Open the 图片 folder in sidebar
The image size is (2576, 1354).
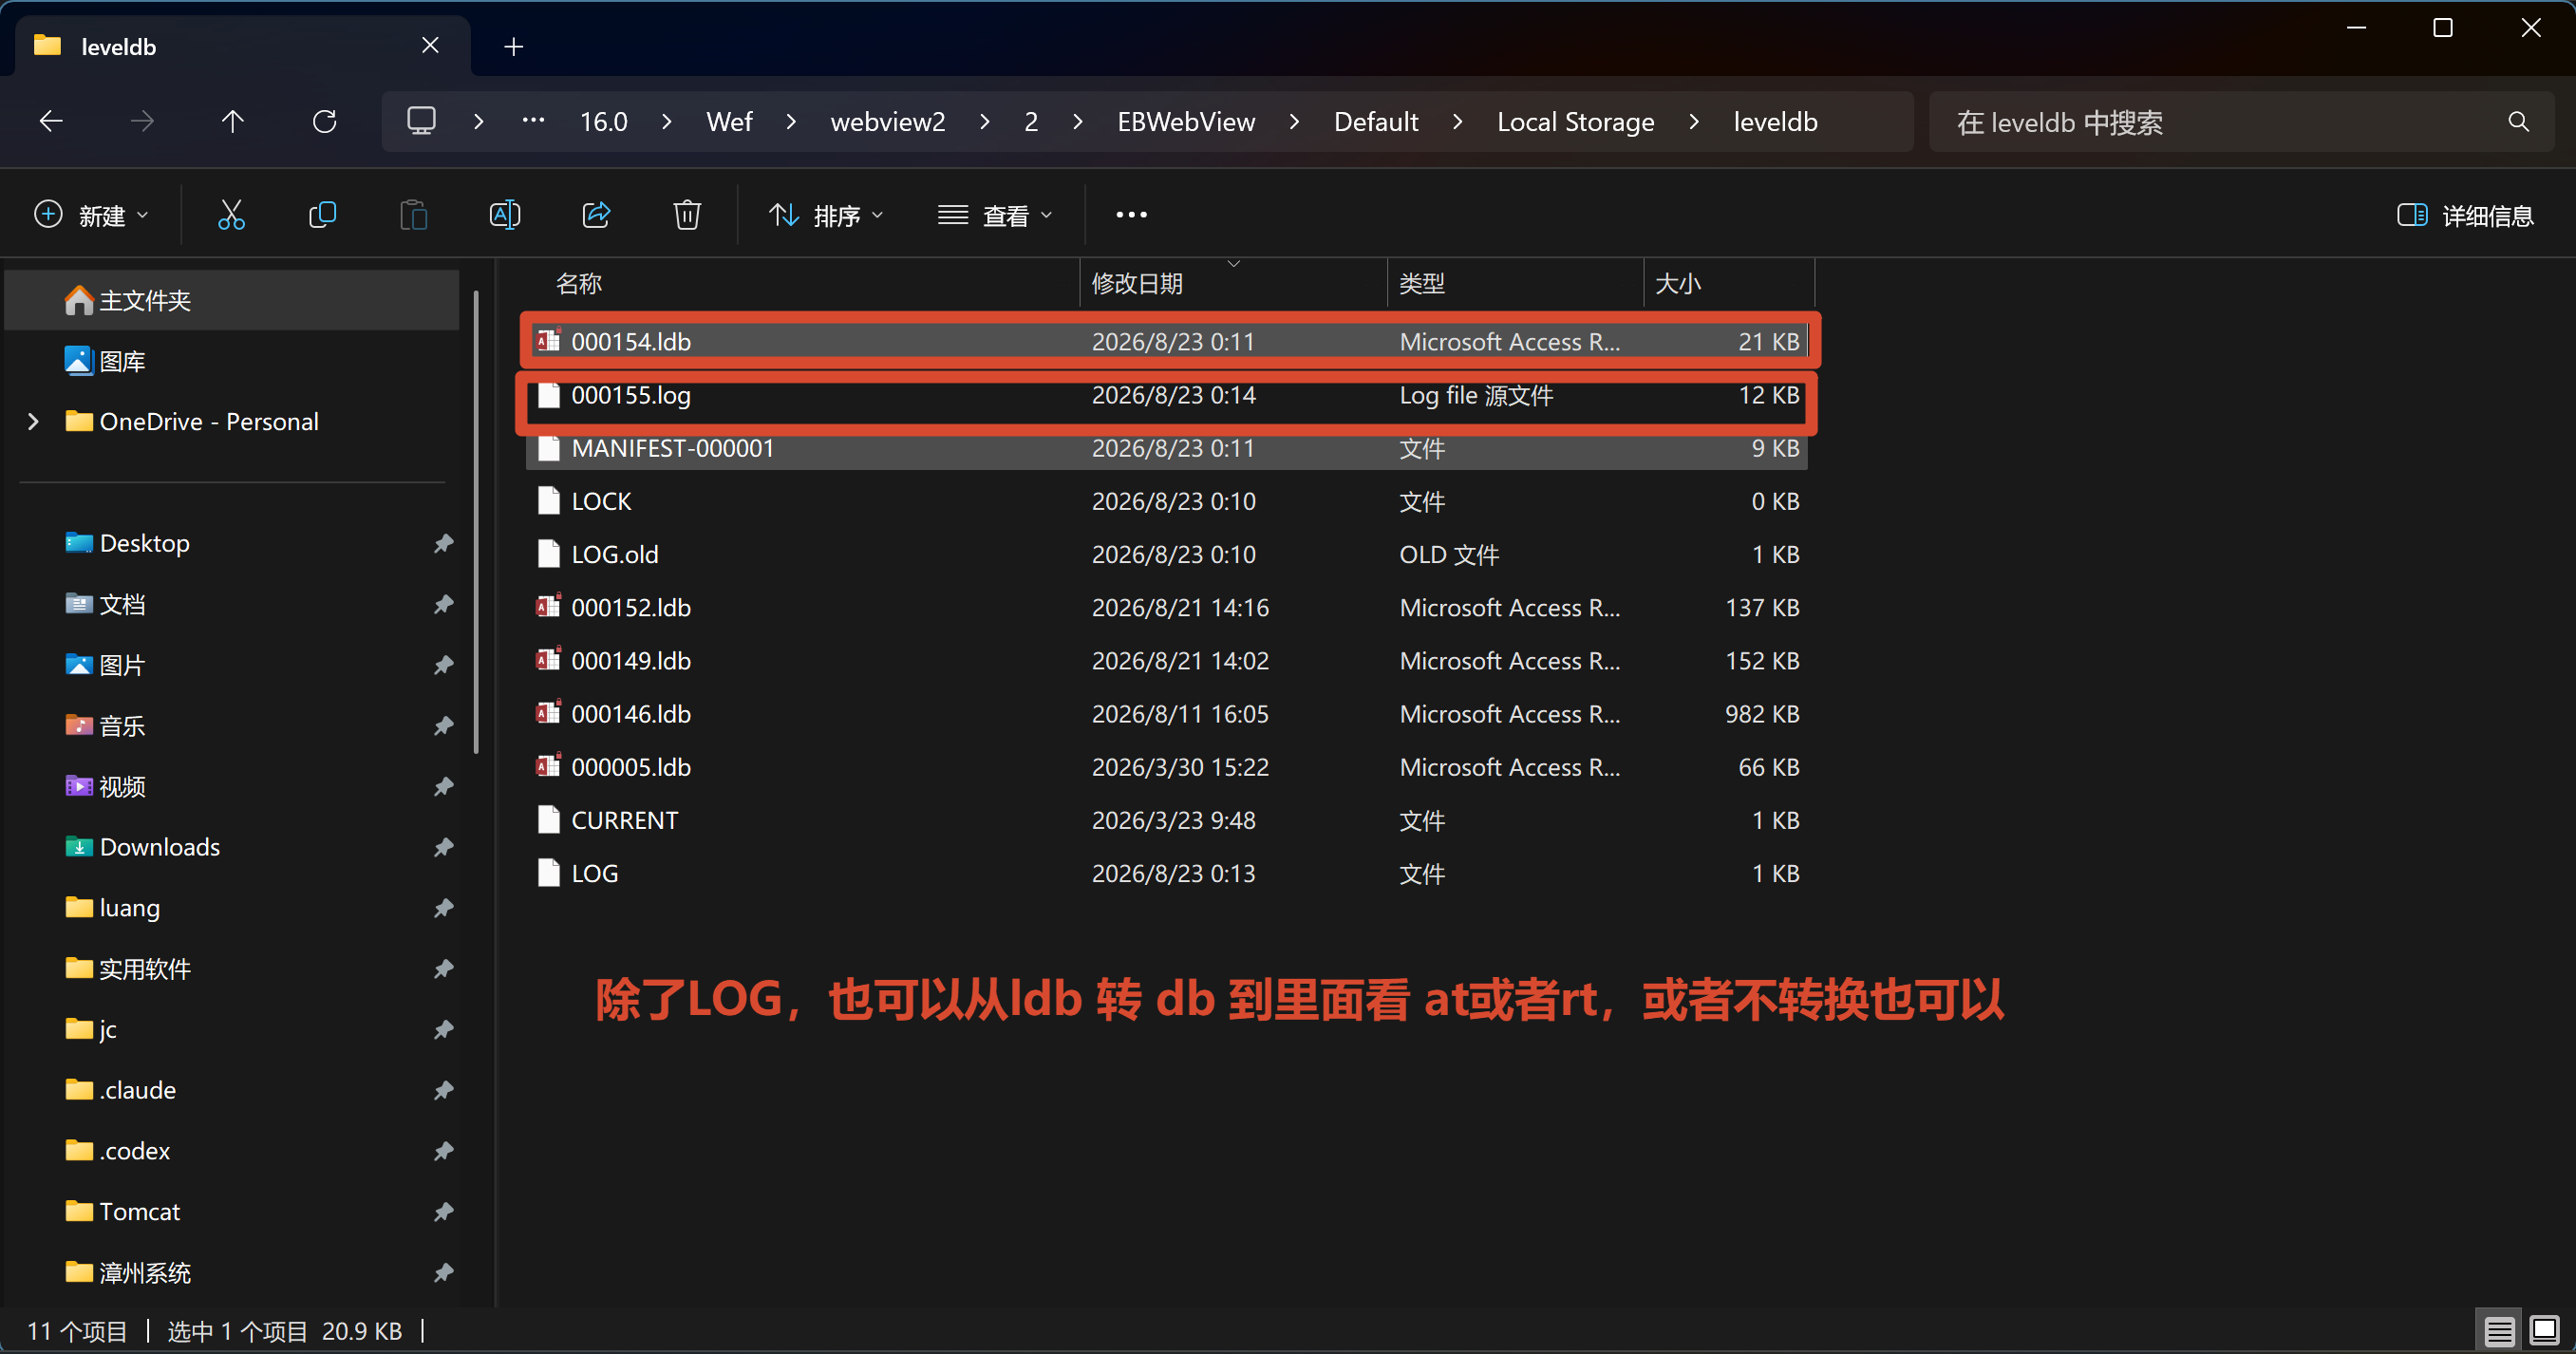(x=232, y=665)
